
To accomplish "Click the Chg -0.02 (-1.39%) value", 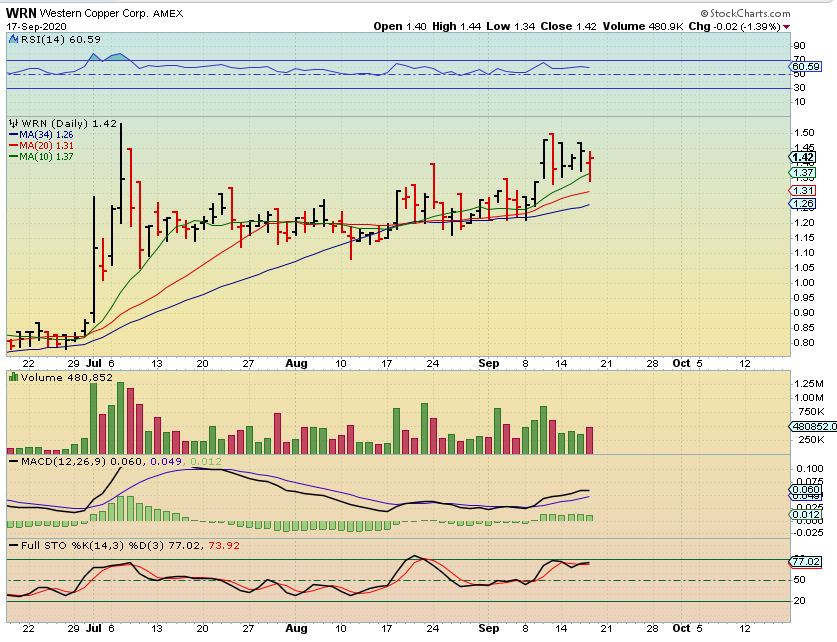I will pyautogui.click(x=735, y=26).
